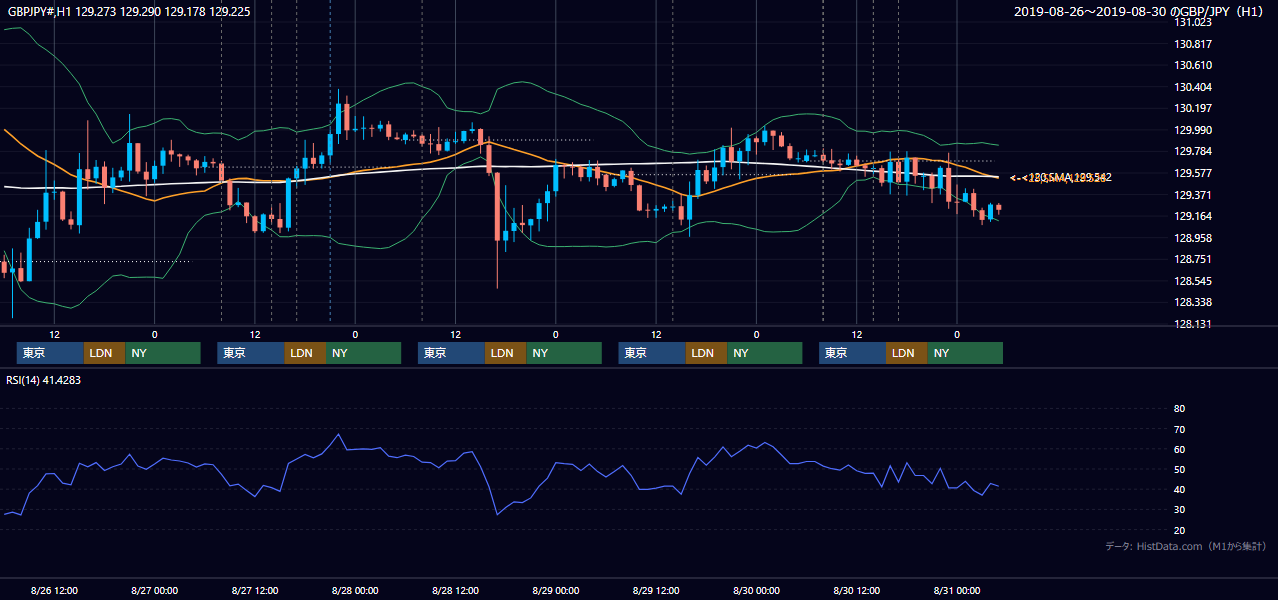Image resolution: width=1278 pixels, height=600 pixels.
Task: Click the 128.338 price axis label
Action: [x=1195, y=302]
